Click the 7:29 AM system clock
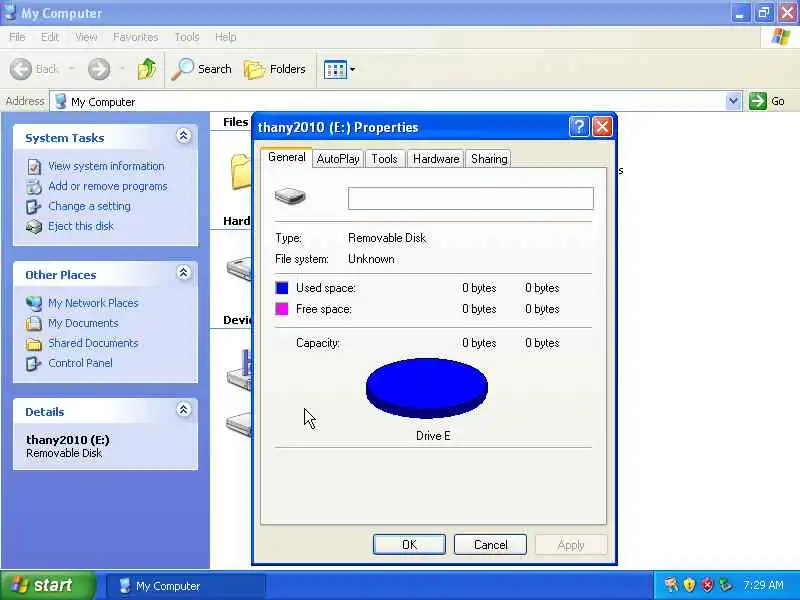This screenshot has width=800, height=600. 763,585
